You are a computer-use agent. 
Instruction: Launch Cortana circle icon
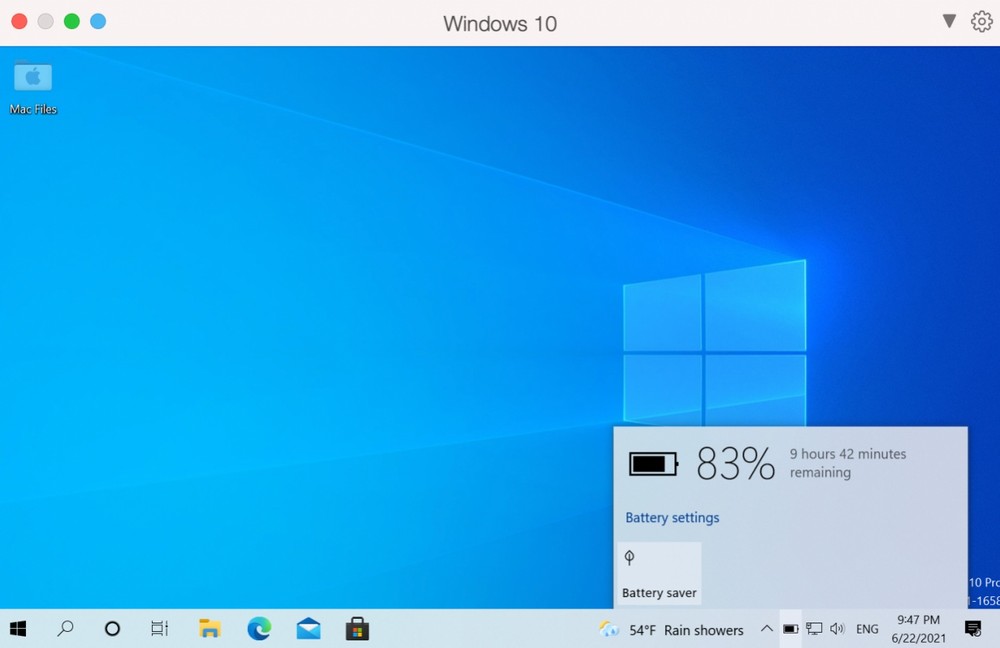coord(112,629)
